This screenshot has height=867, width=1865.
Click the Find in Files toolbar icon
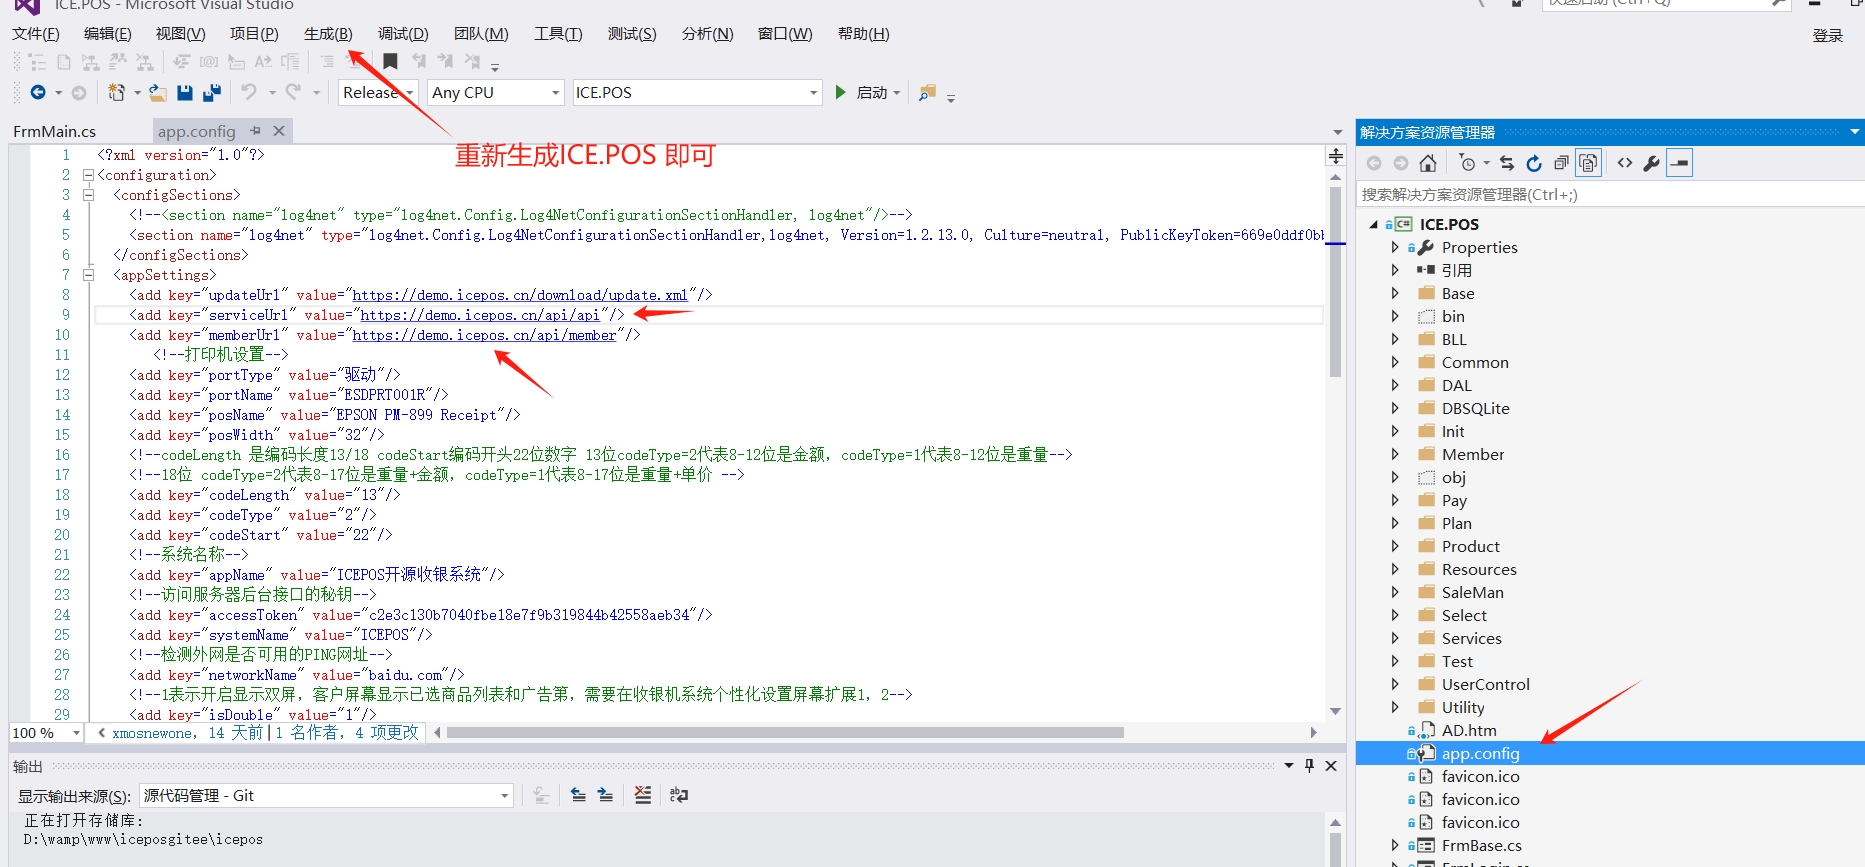[x=928, y=92]
